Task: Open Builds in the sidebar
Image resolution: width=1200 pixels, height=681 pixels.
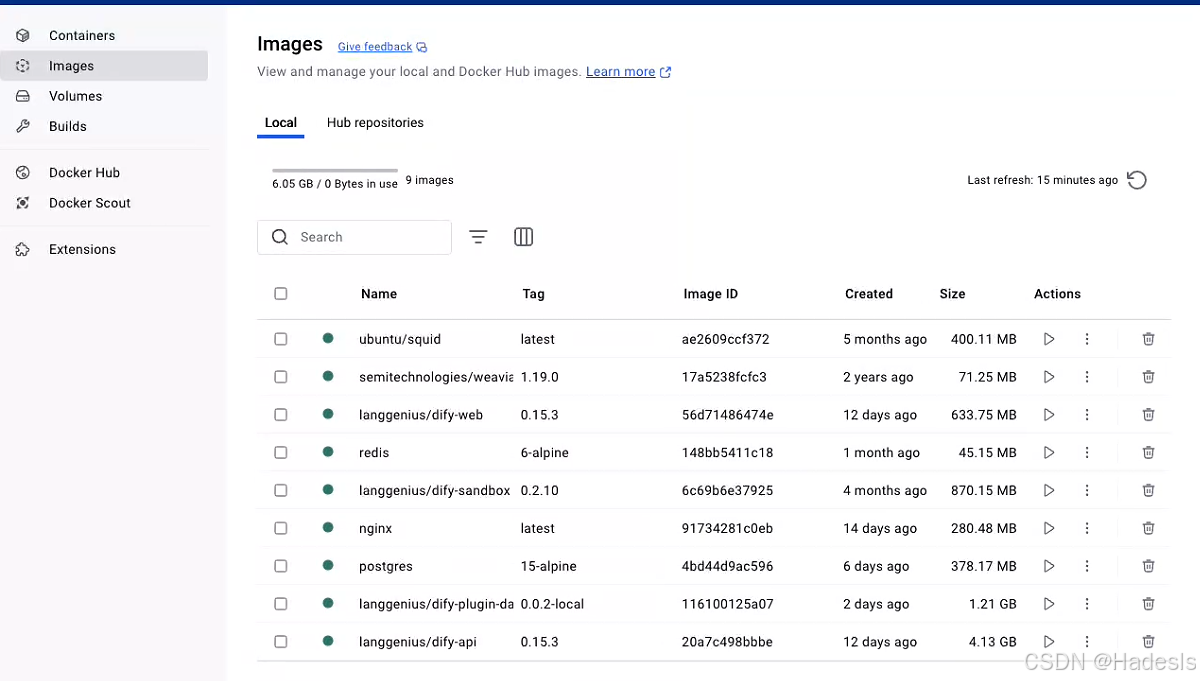Action: pyautogui.click(x=104, y=126)
